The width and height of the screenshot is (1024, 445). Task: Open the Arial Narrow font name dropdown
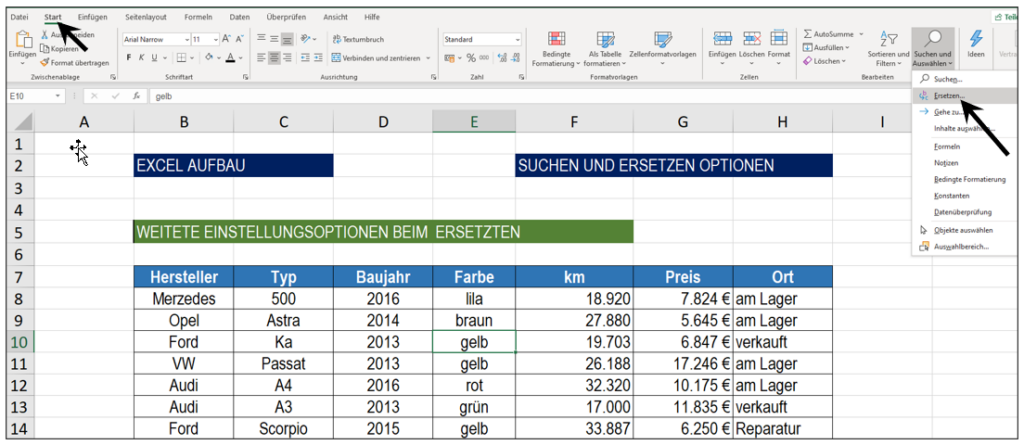(x=187, y=39)
